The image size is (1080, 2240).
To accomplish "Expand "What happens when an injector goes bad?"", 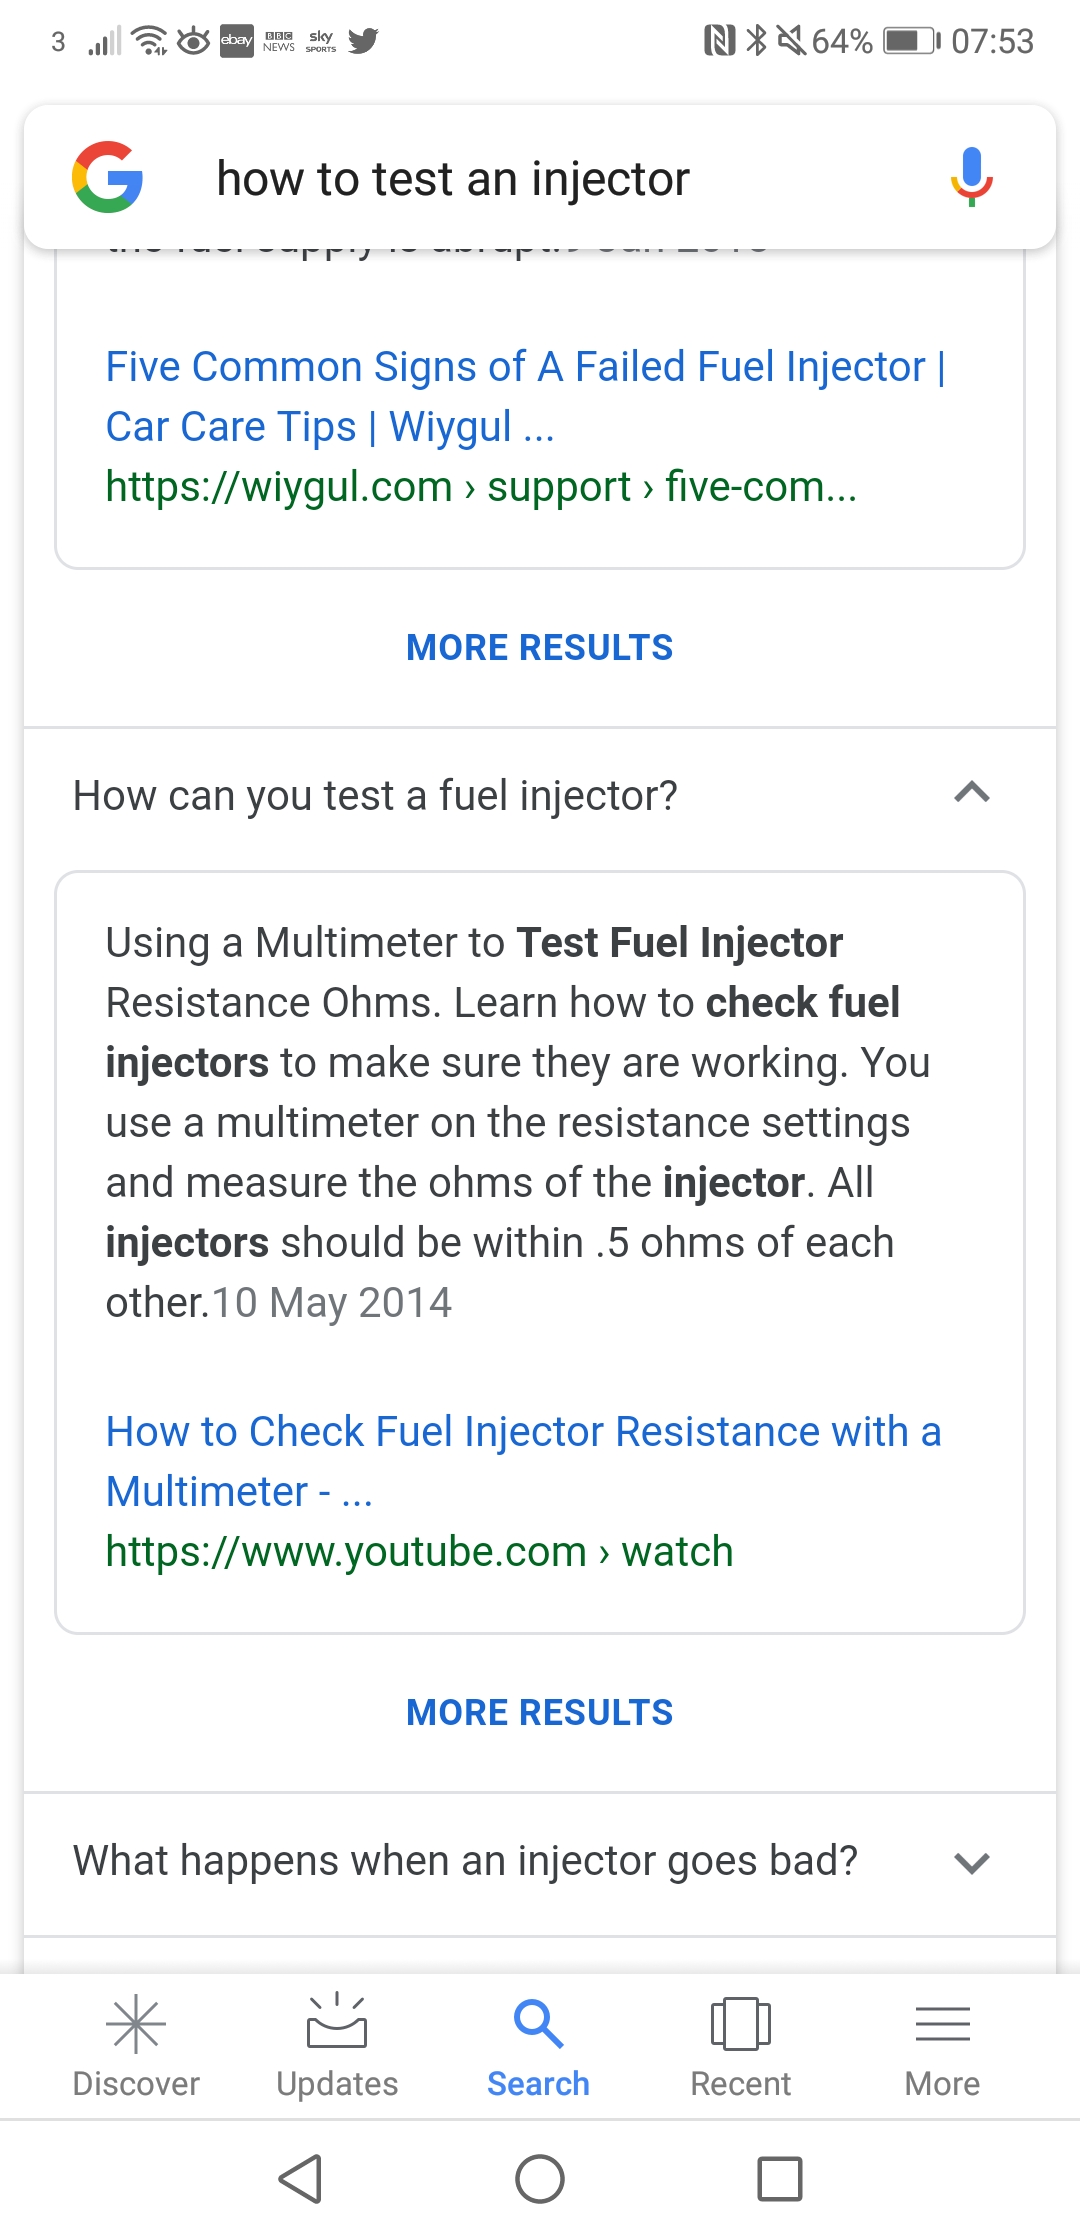I will [x=971, y=1862].
